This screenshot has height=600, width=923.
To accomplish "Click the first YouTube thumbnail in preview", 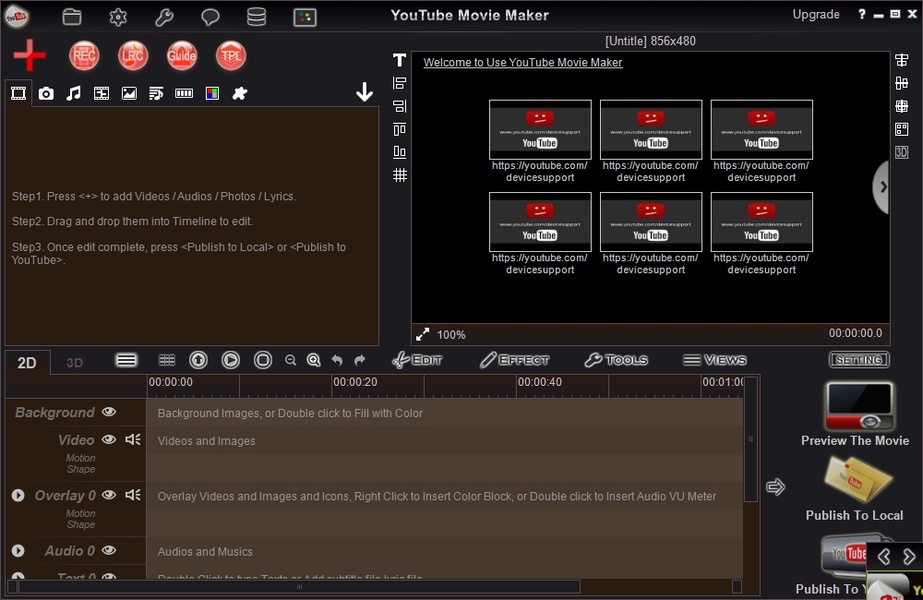I will pos(540,130).
